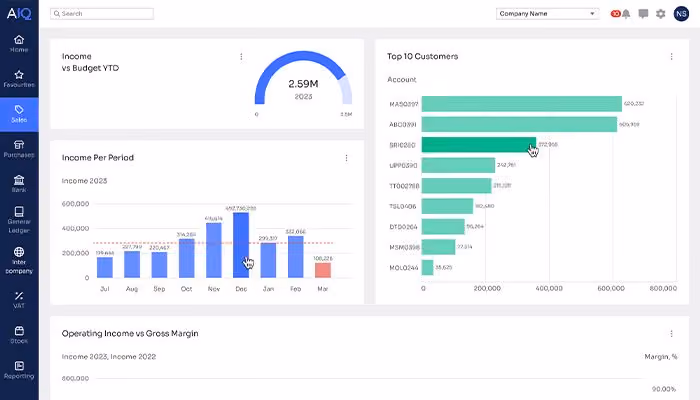Open Operating Income vs Gross Margin options menu
The image size is (700, 400).
671,334
